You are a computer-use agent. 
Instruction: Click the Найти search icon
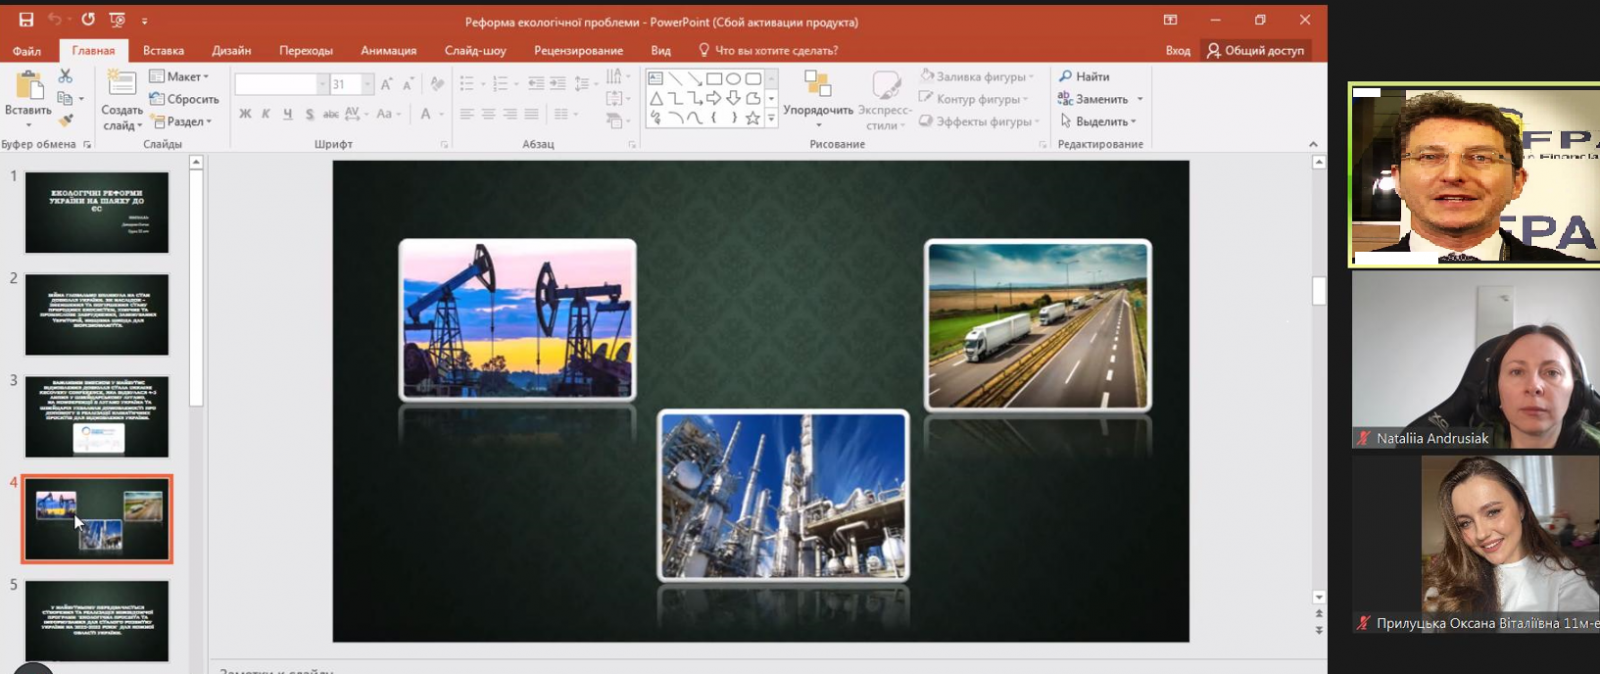1066,76
